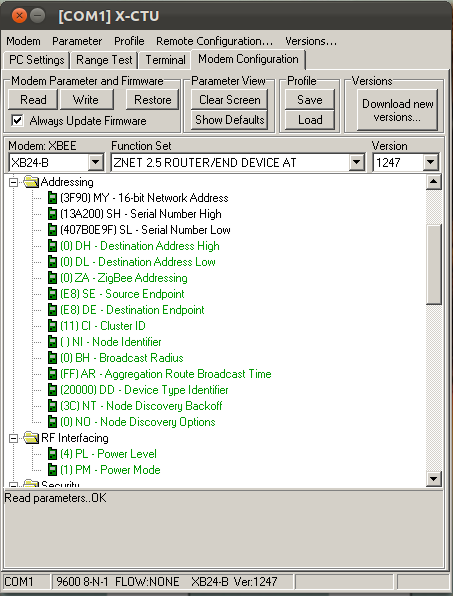Click the Clear Screen button

(x=230, y=100)
